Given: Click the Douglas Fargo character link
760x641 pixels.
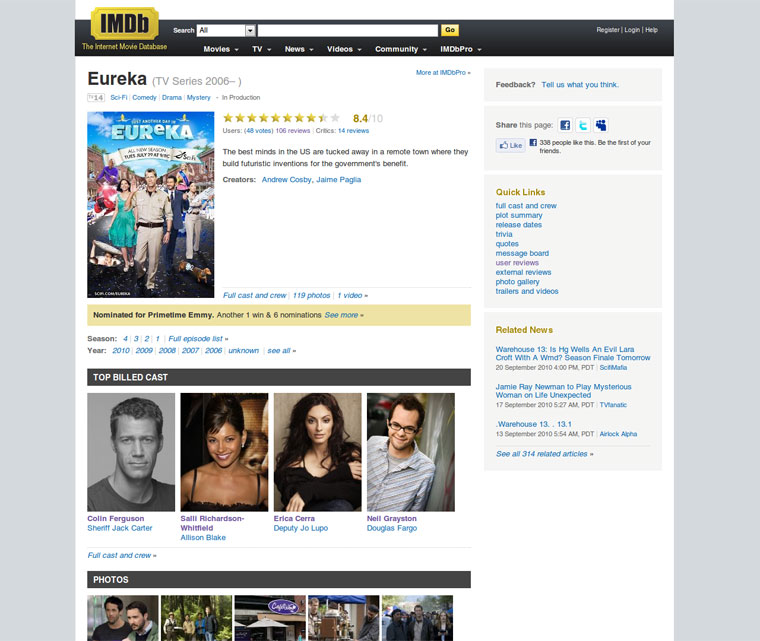Looking at the screenshot, I should [392, 528].
